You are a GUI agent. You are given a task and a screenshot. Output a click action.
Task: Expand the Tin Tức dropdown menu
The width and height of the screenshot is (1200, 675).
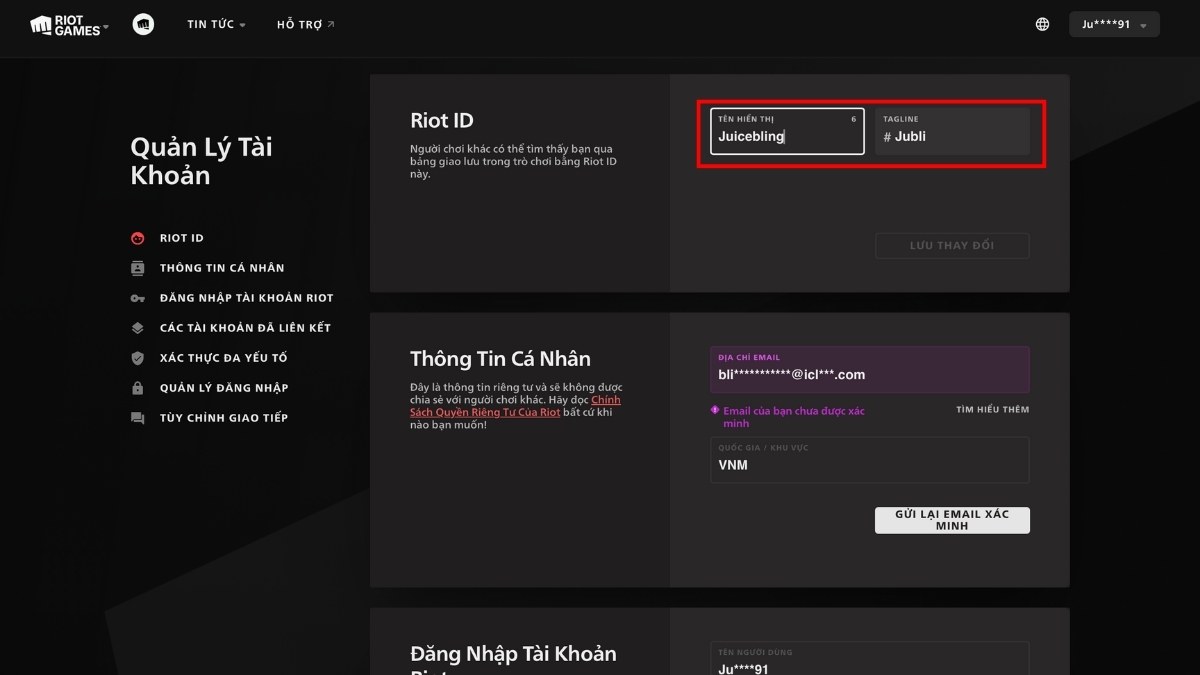216,24
